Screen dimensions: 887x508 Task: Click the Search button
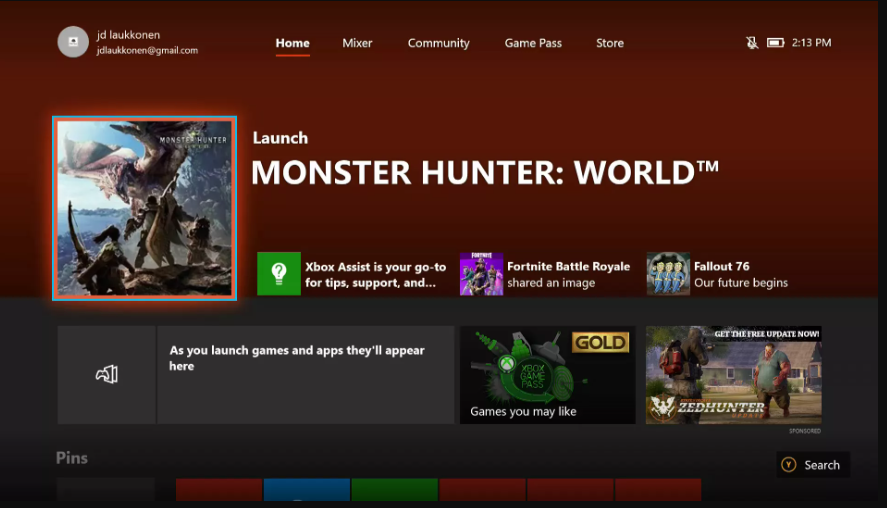812,464
